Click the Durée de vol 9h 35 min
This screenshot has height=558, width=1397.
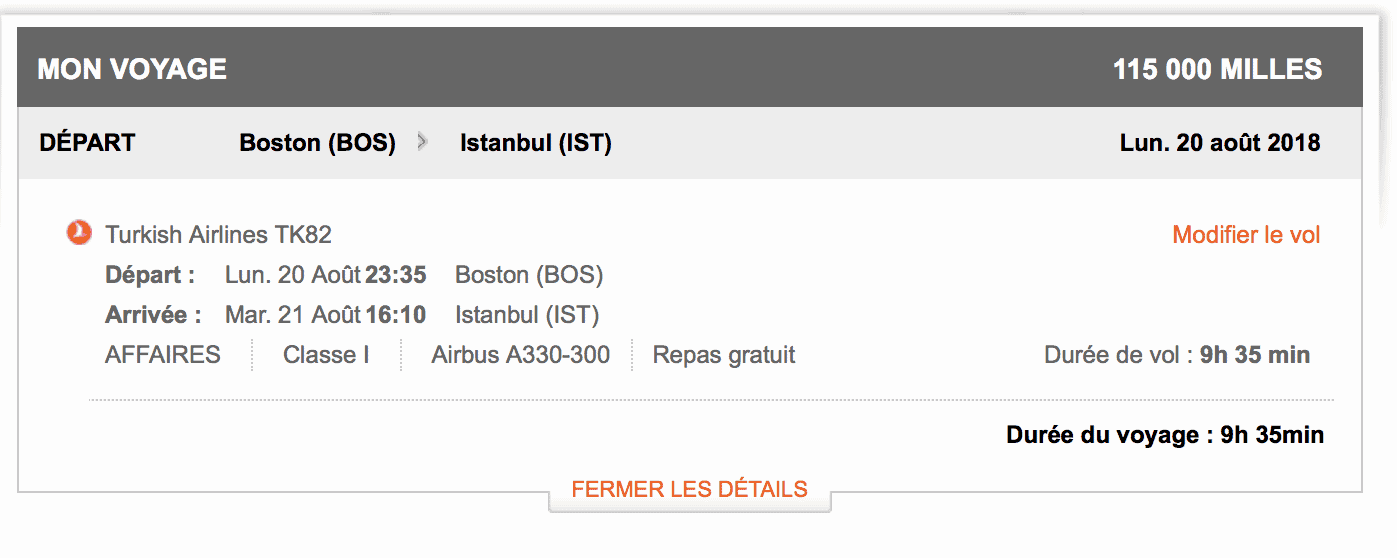coord(1176,355)
